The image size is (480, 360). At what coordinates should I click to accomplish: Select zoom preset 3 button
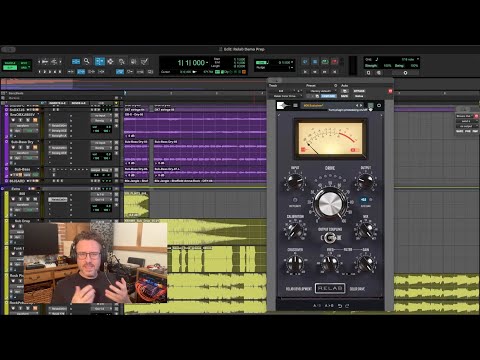tap(50, 72)
